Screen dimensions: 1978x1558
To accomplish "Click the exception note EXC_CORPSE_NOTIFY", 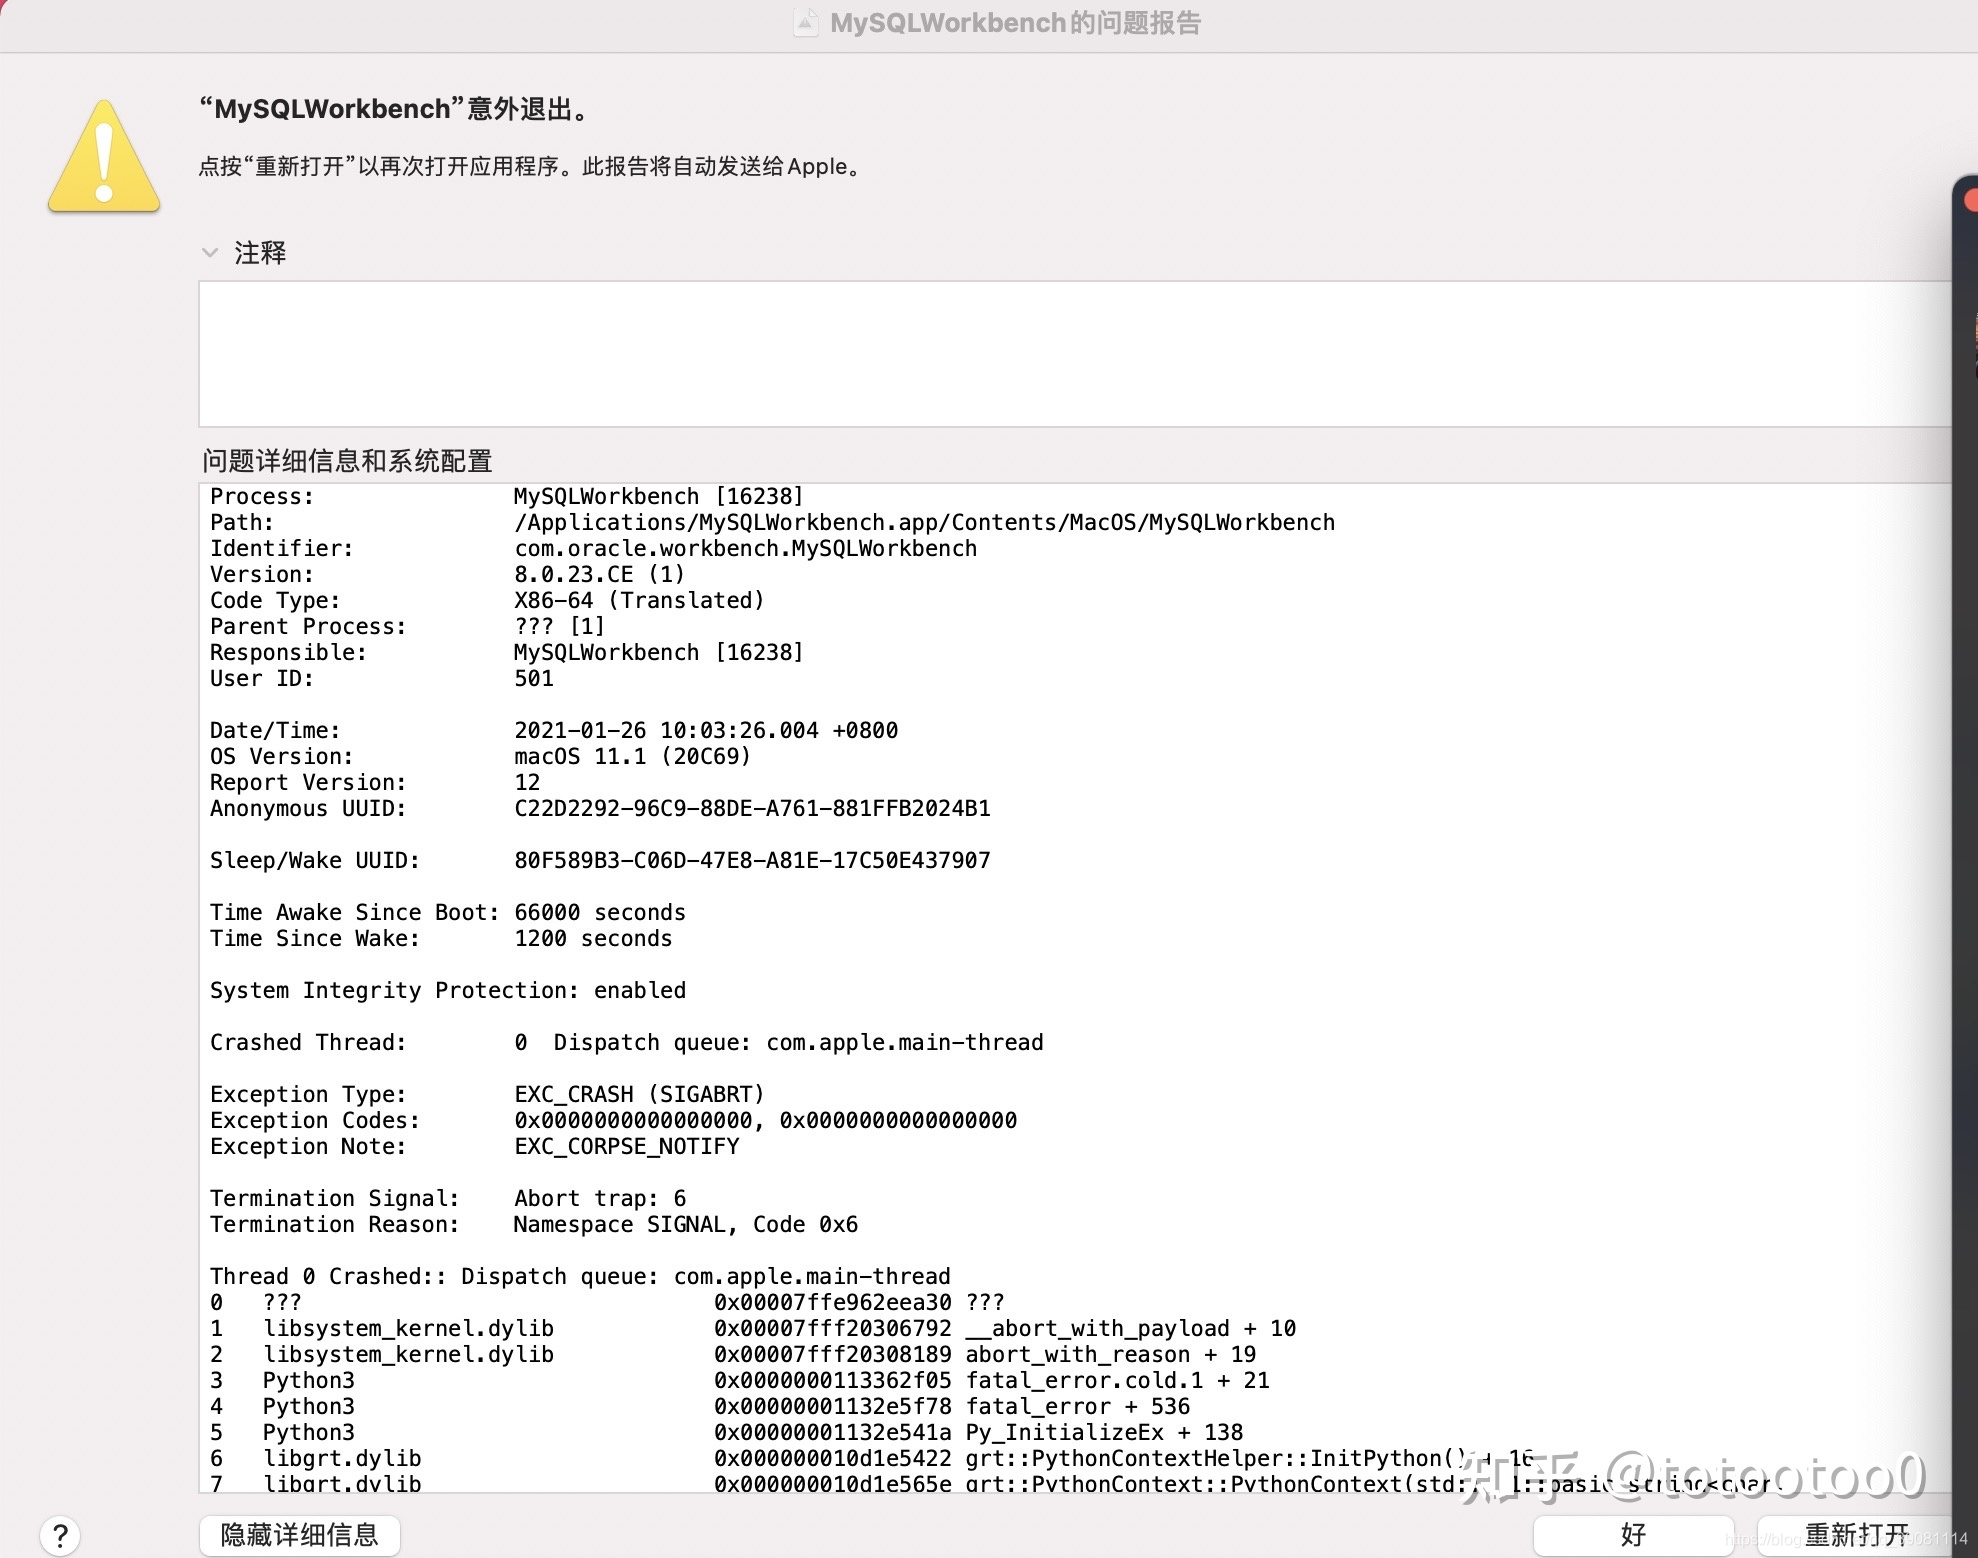I will tap(627, 1147).
